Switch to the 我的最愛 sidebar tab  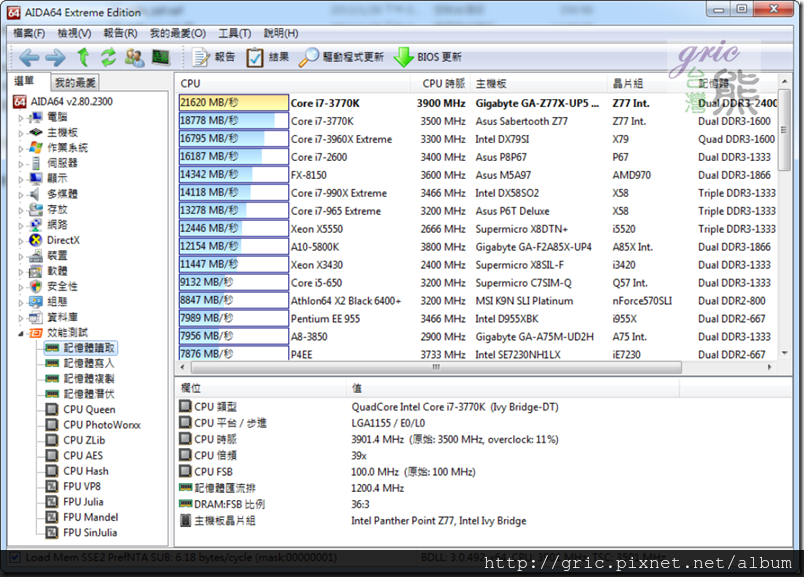pyautogui.click(x=75, y=83)
